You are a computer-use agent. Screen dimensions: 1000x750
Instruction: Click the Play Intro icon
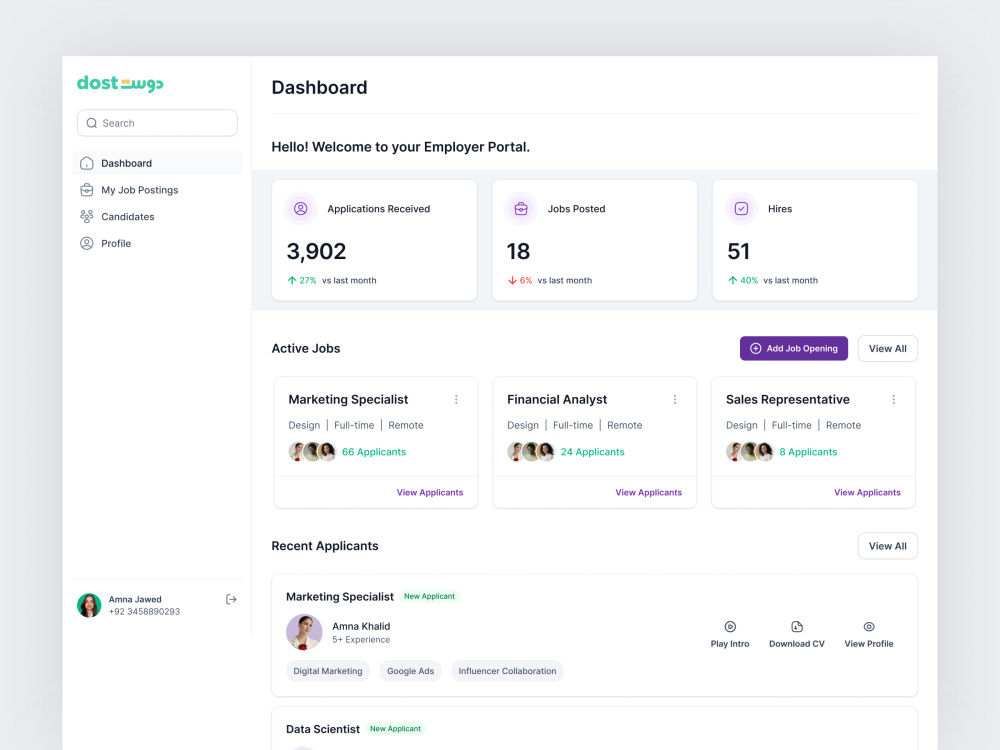click(x=730, y=627)
